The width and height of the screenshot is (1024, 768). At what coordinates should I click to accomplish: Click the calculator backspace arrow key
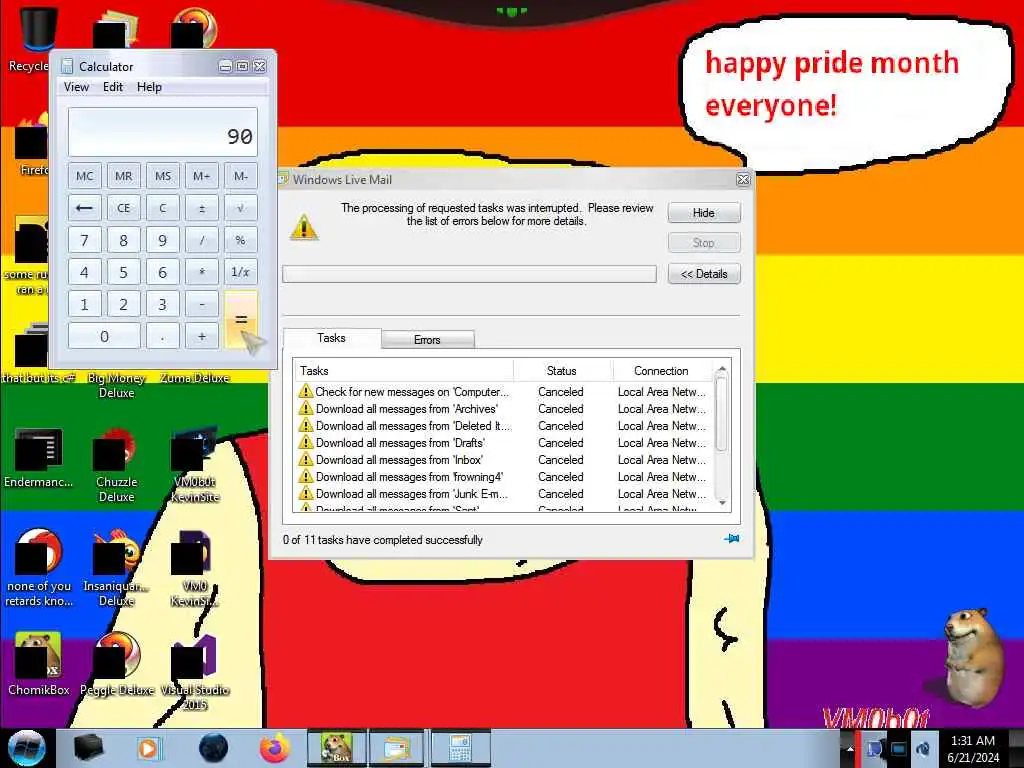pyautogui.click(x=84, y=208)
